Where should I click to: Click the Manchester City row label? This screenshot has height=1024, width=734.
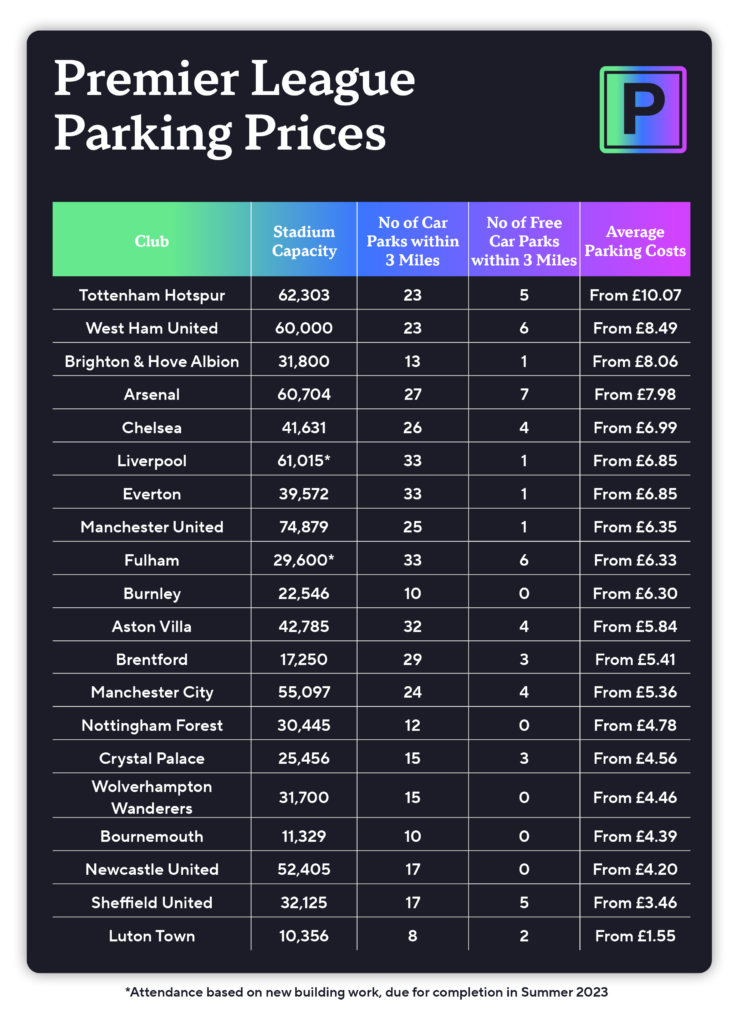(152, 692)
